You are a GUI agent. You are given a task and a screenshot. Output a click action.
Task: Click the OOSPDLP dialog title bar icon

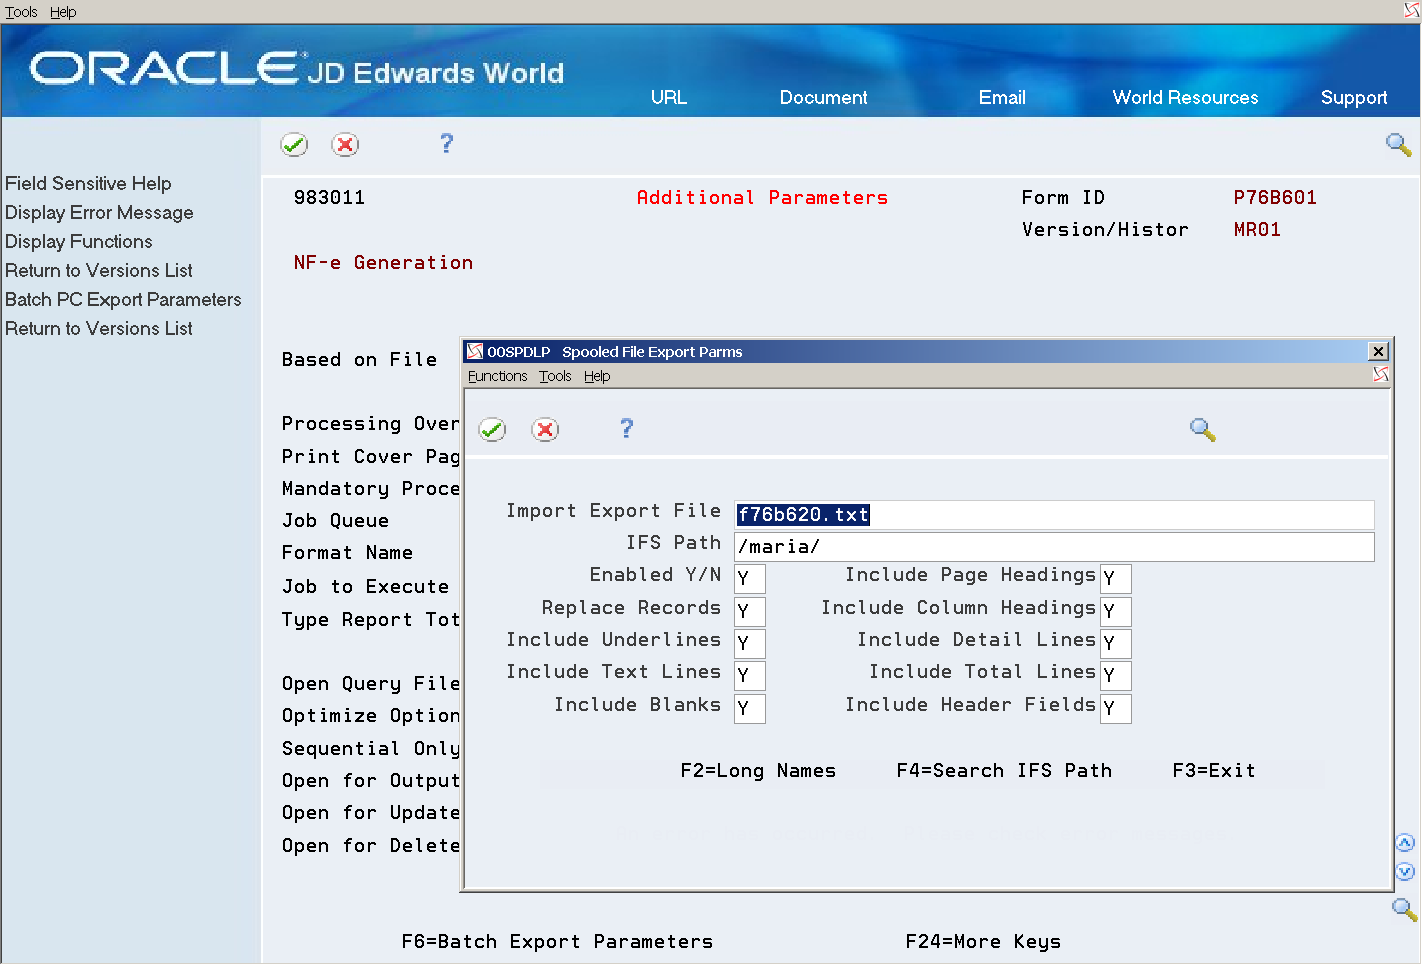(x=475, y=351)
